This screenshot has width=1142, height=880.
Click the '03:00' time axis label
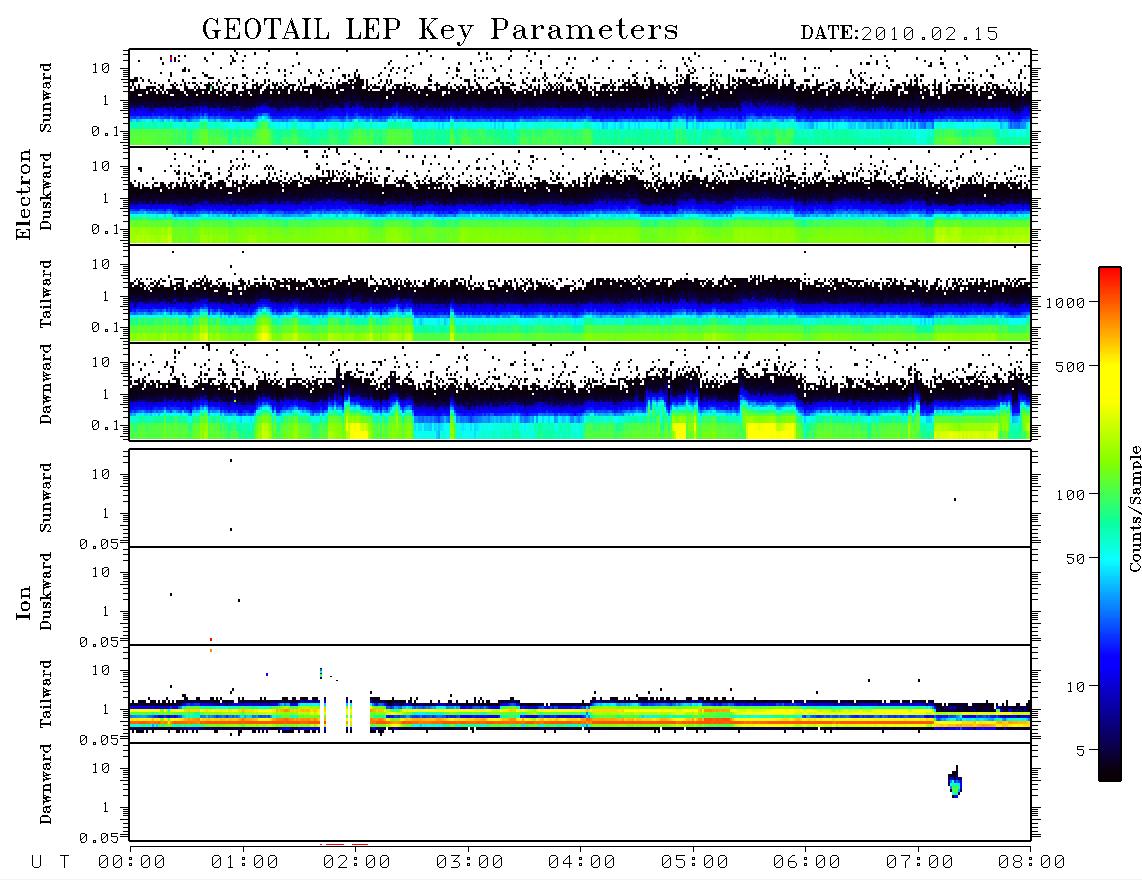tap(470, 862)
